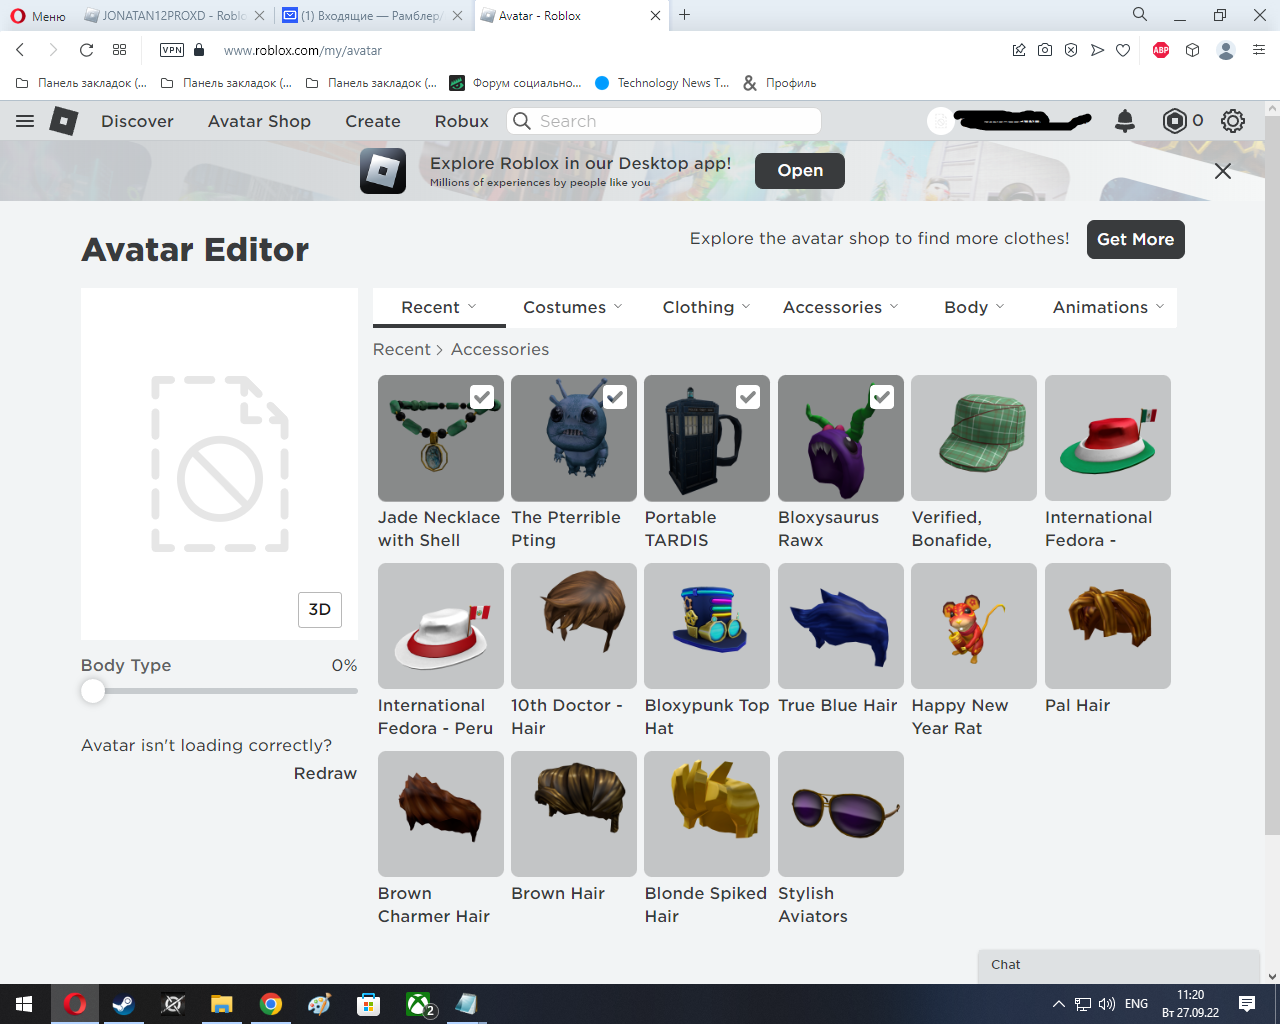This screenshot has height=1024, width=1280.
Task: Click the Get More button
Action: click(1135, 239)
